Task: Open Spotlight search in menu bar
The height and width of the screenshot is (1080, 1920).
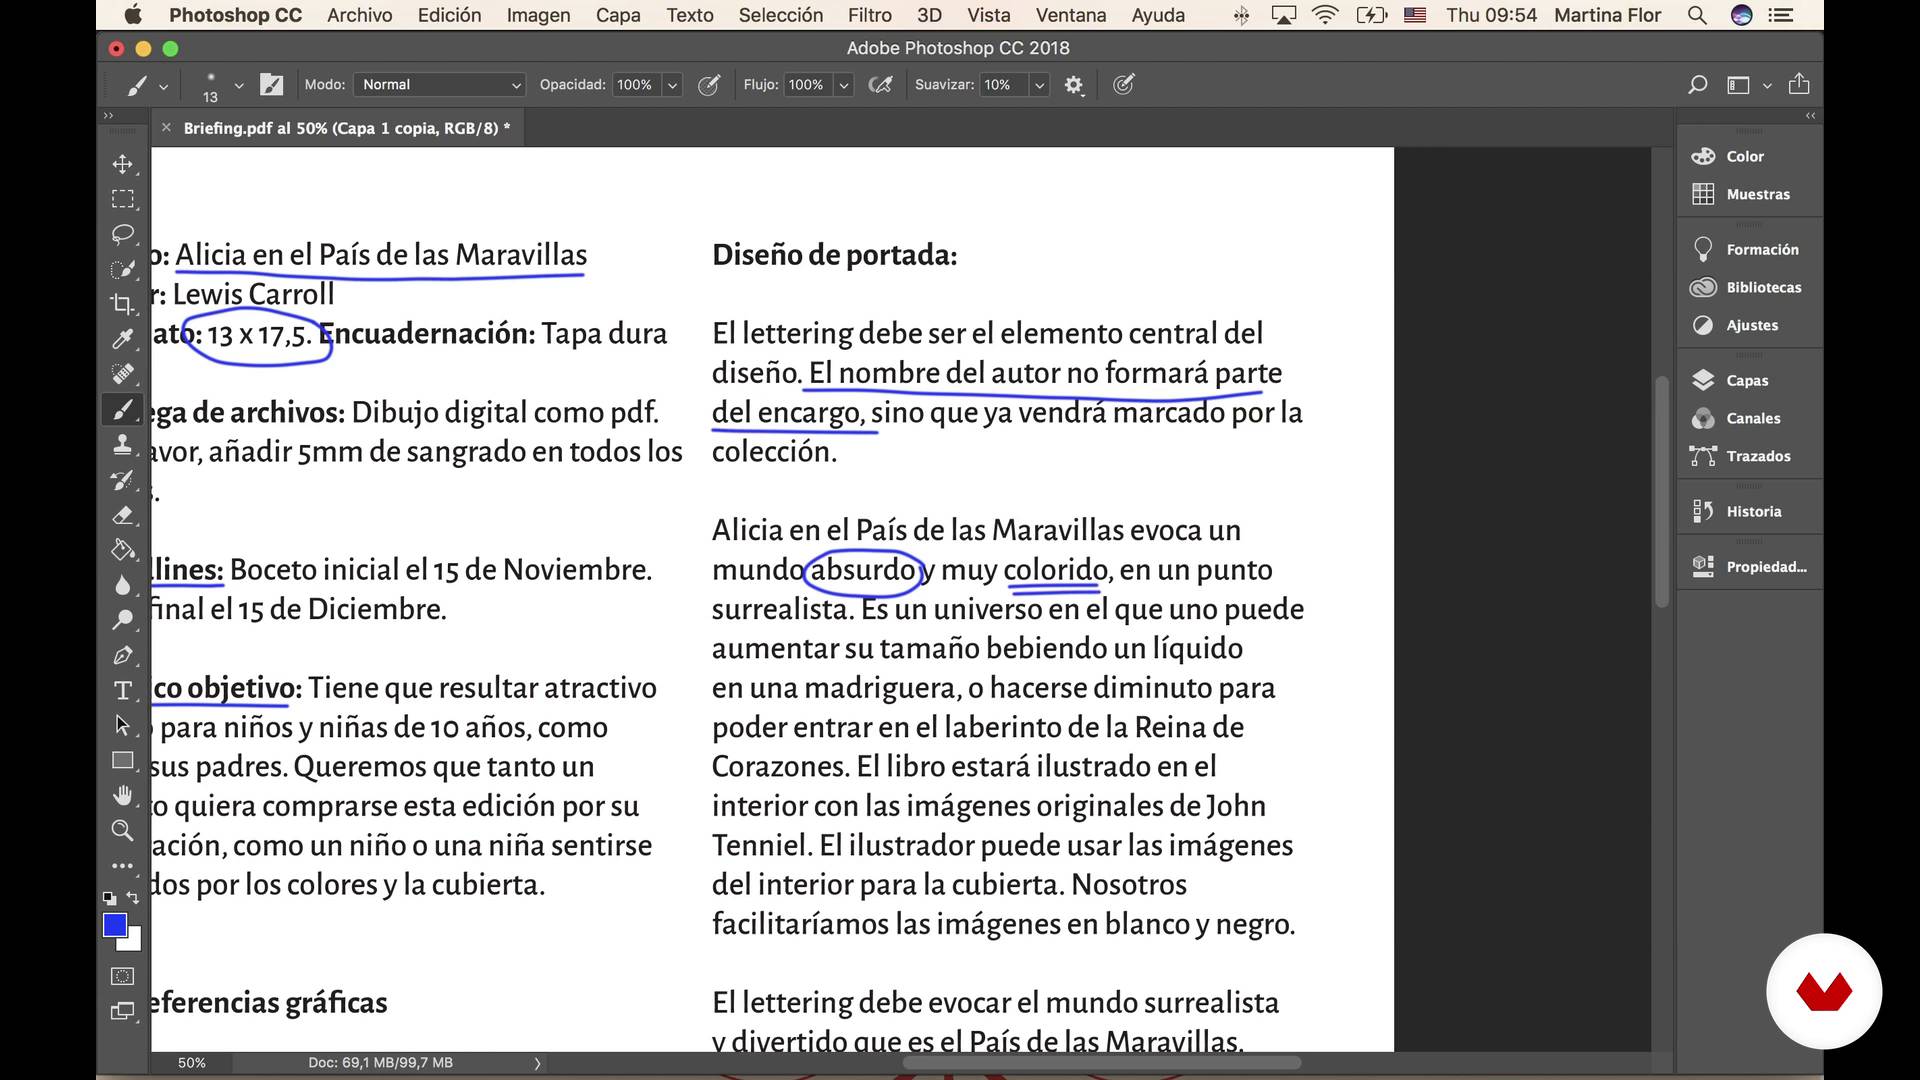Action: [1697, 15]
